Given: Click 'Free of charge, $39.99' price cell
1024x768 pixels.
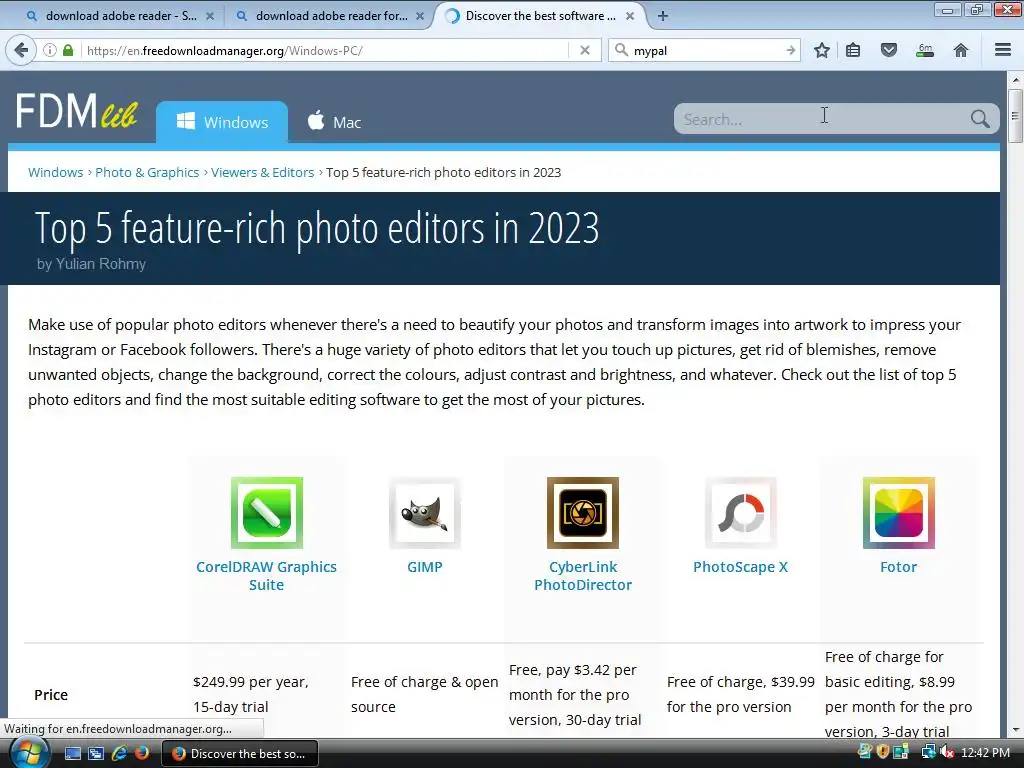Looking at the screenshot, I should 741,694.
